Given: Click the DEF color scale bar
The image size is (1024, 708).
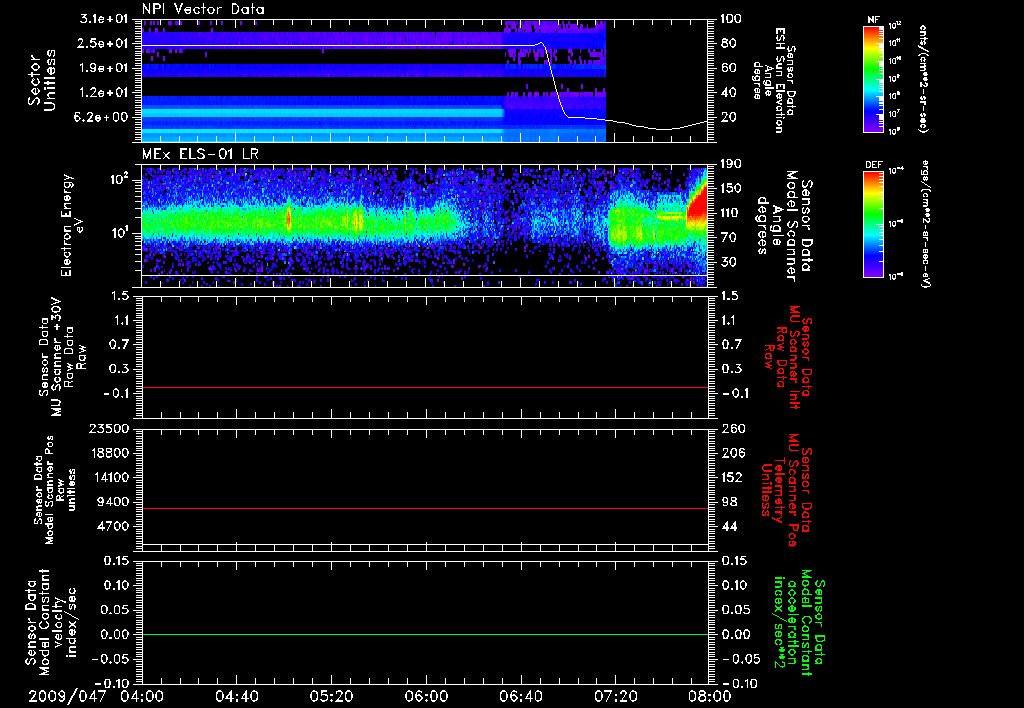Looking at the screenshot, I should click(x=874, y=224).
